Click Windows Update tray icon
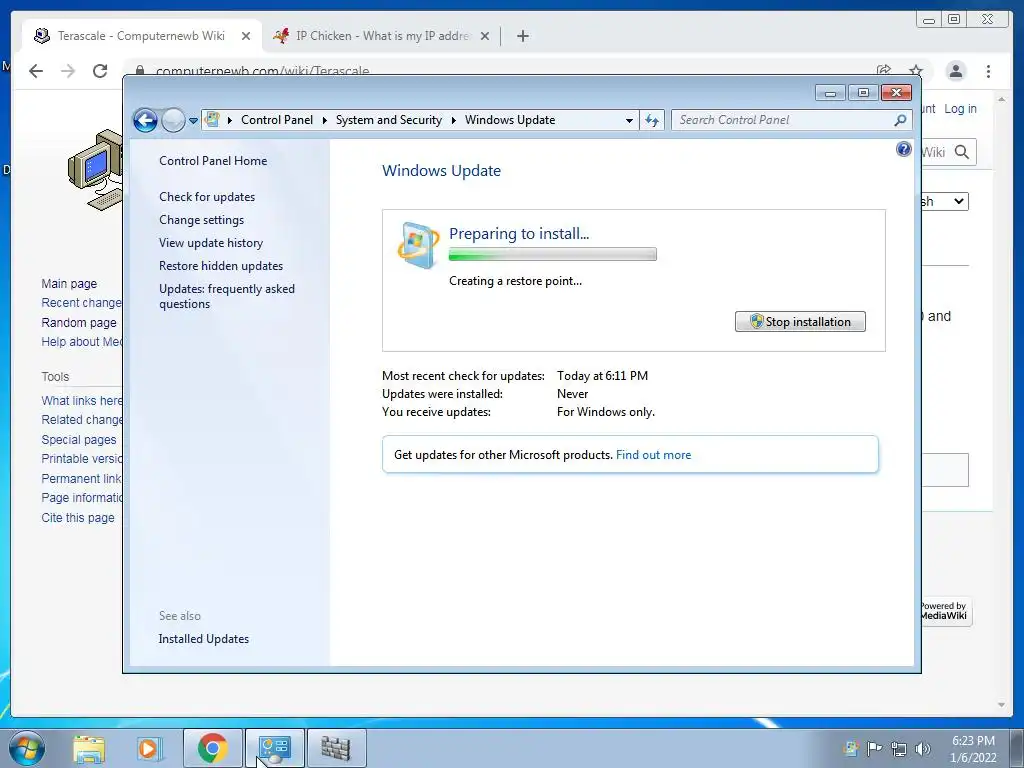The height and width of the screenshot is (768, 1024). 851,748
